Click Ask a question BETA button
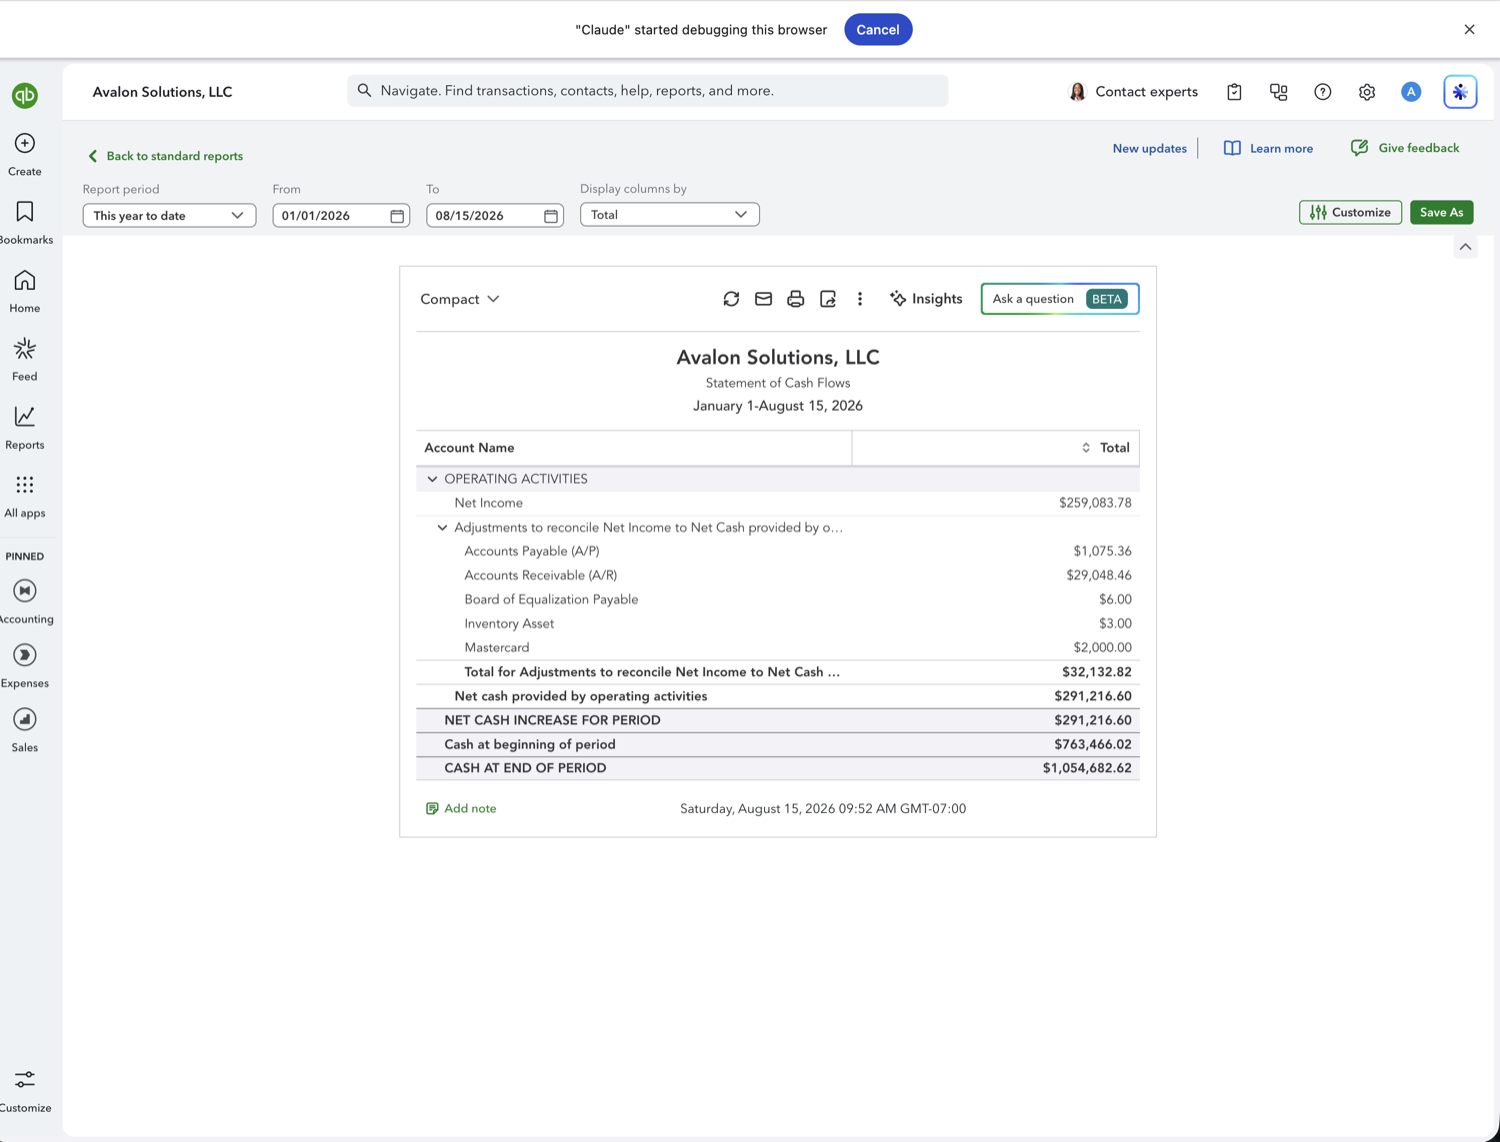Image resolution: width=1500 pixels, height=1142 pixels. [x=1060, y=299]
